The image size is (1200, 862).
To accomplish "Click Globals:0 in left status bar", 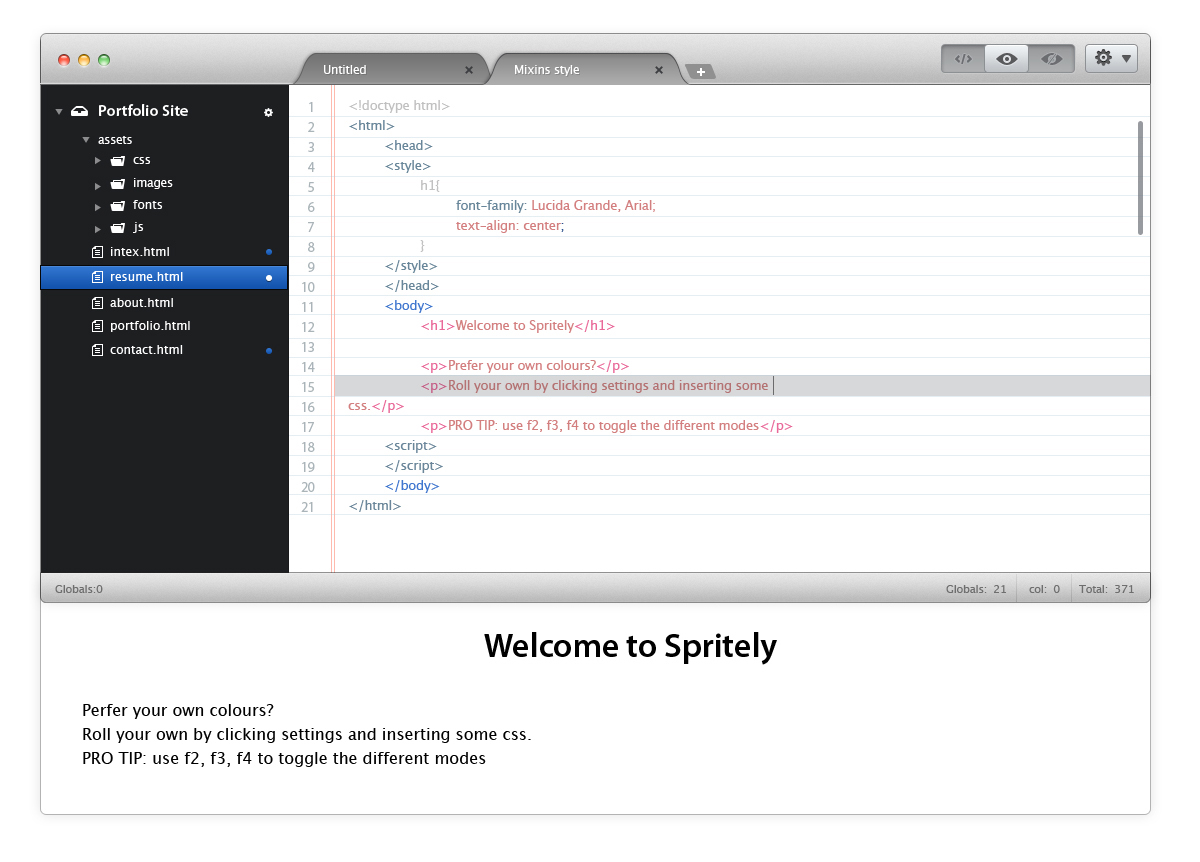I will pyautogui.click(x=79, y=589).
